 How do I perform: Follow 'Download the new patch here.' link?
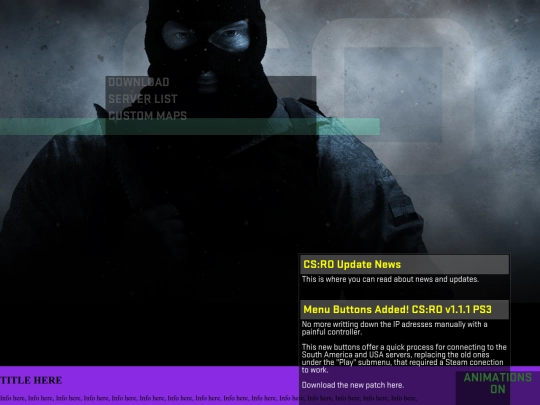(353, 385)
